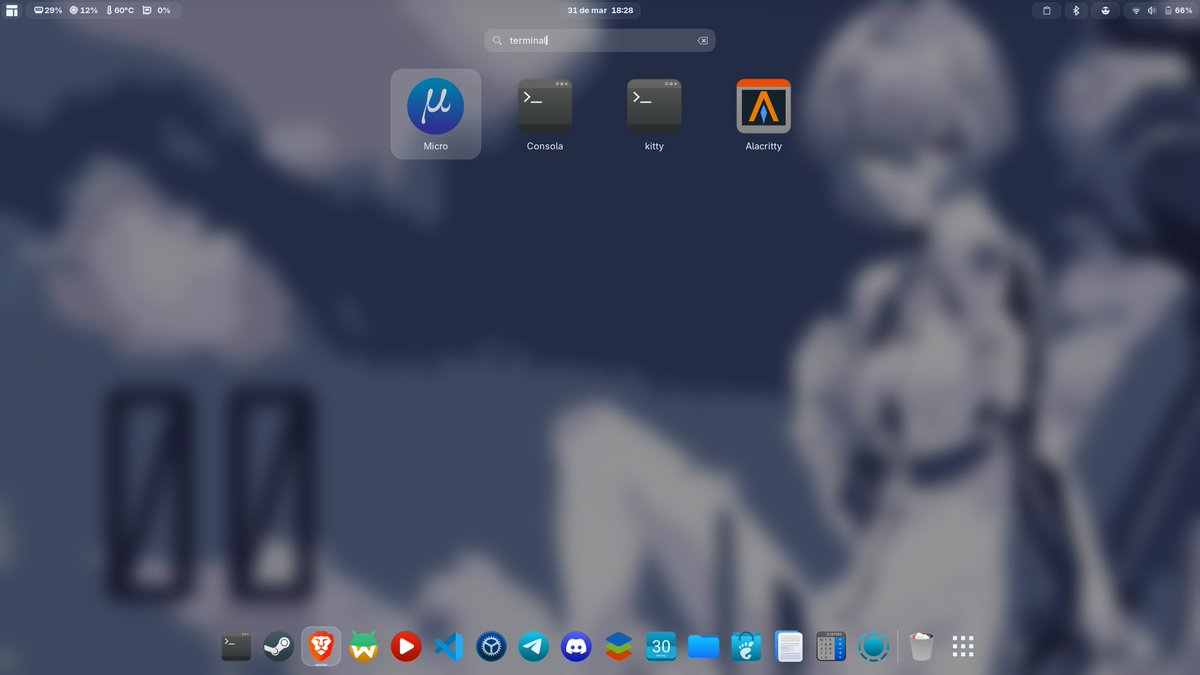
Task: Open the blue Files folder in dock
Action: point(703,647)
